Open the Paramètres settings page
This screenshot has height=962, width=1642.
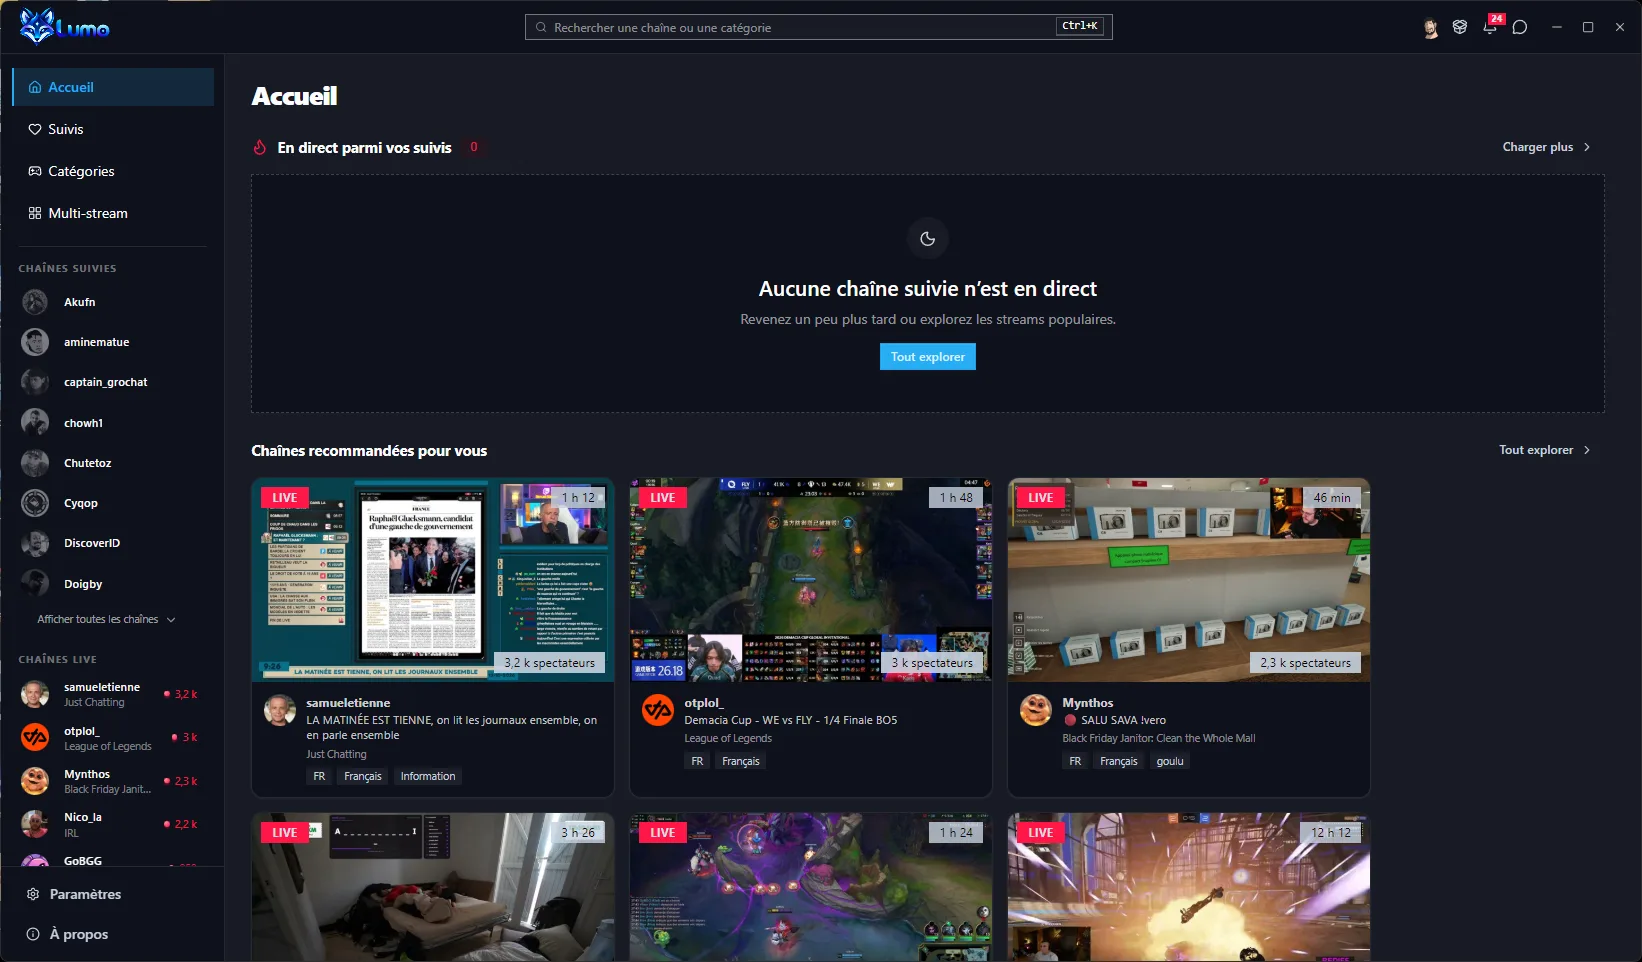click(x=113, y=894)
